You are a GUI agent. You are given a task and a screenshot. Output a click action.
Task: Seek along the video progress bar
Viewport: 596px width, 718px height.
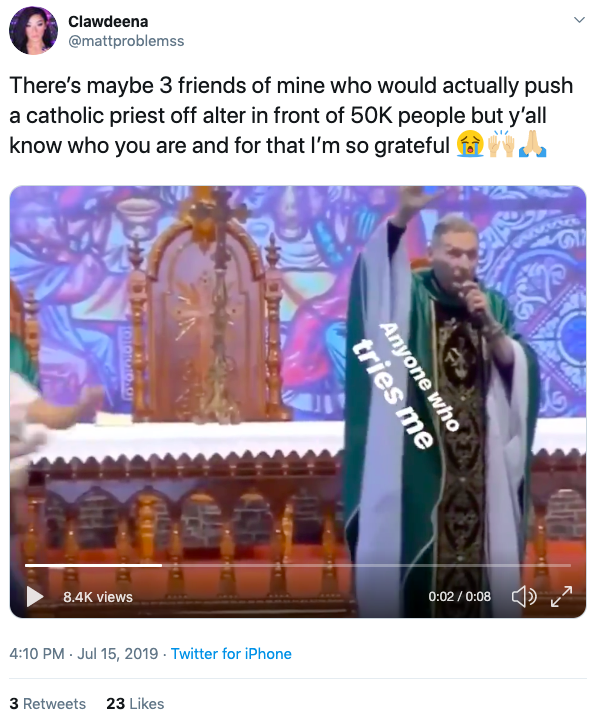point(298,566)
